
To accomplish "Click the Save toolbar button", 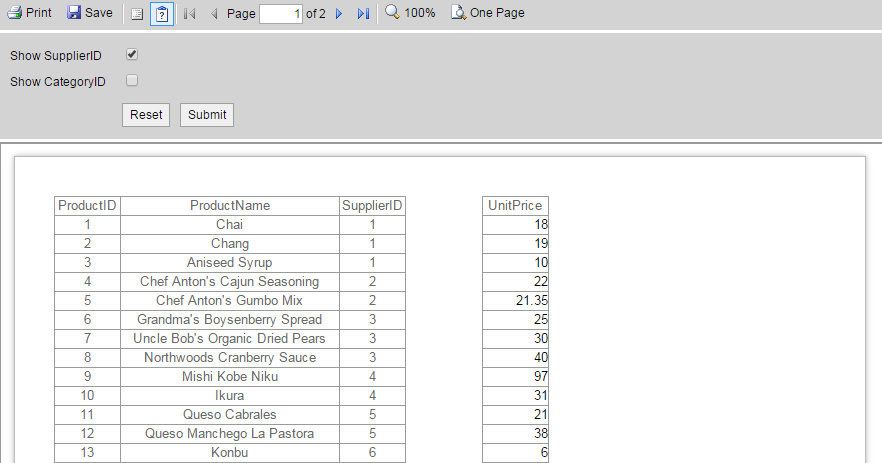I will pyautogui.click(x=90, y=12).
